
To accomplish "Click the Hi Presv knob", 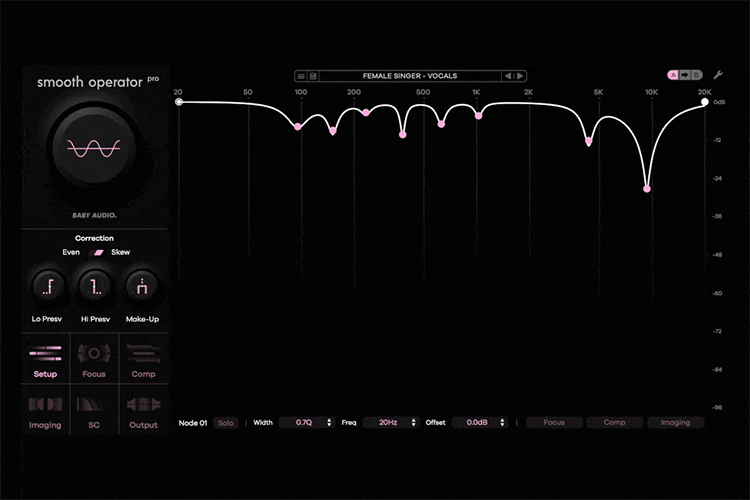I will point(95,287).
